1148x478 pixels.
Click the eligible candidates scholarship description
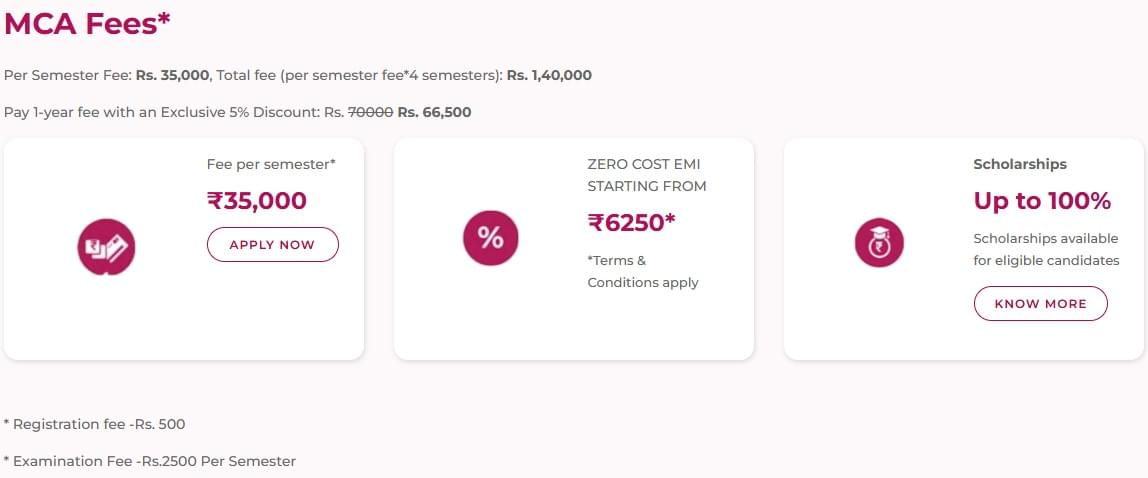click(1046, 250)
